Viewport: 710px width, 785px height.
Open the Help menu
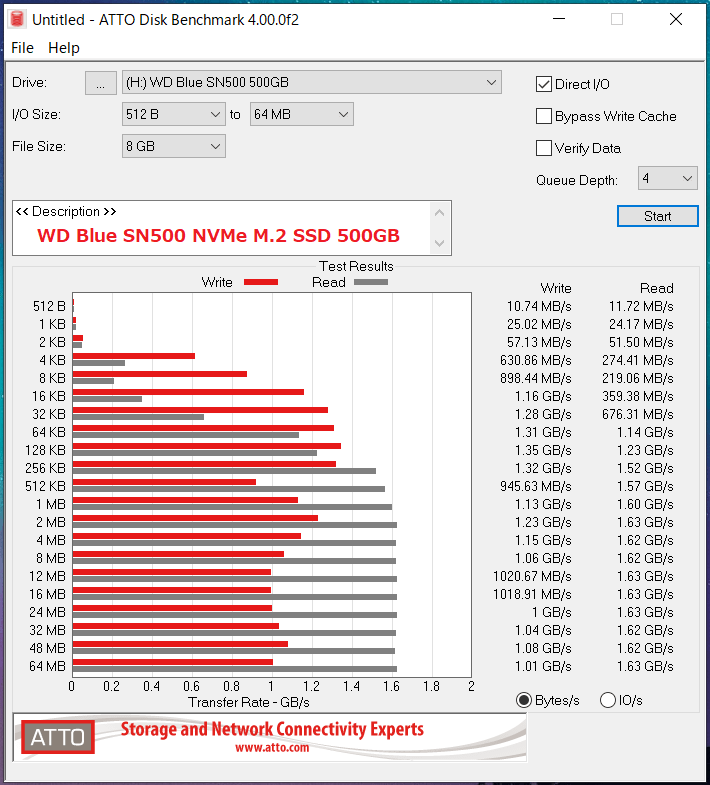pos(64,48)
